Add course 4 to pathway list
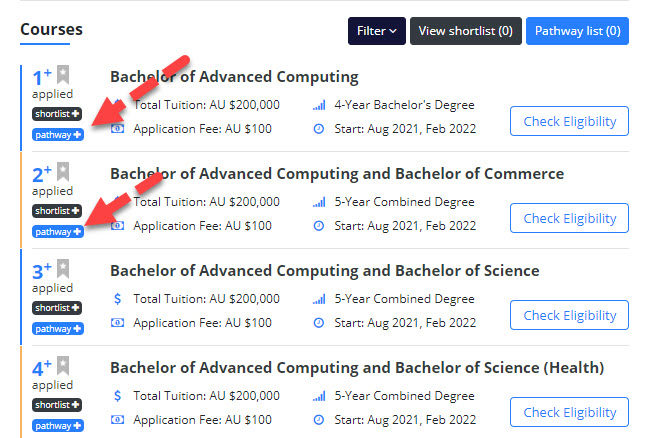Image resolution: width=648 pixels, height=438 pixels. tap(58, 426)
